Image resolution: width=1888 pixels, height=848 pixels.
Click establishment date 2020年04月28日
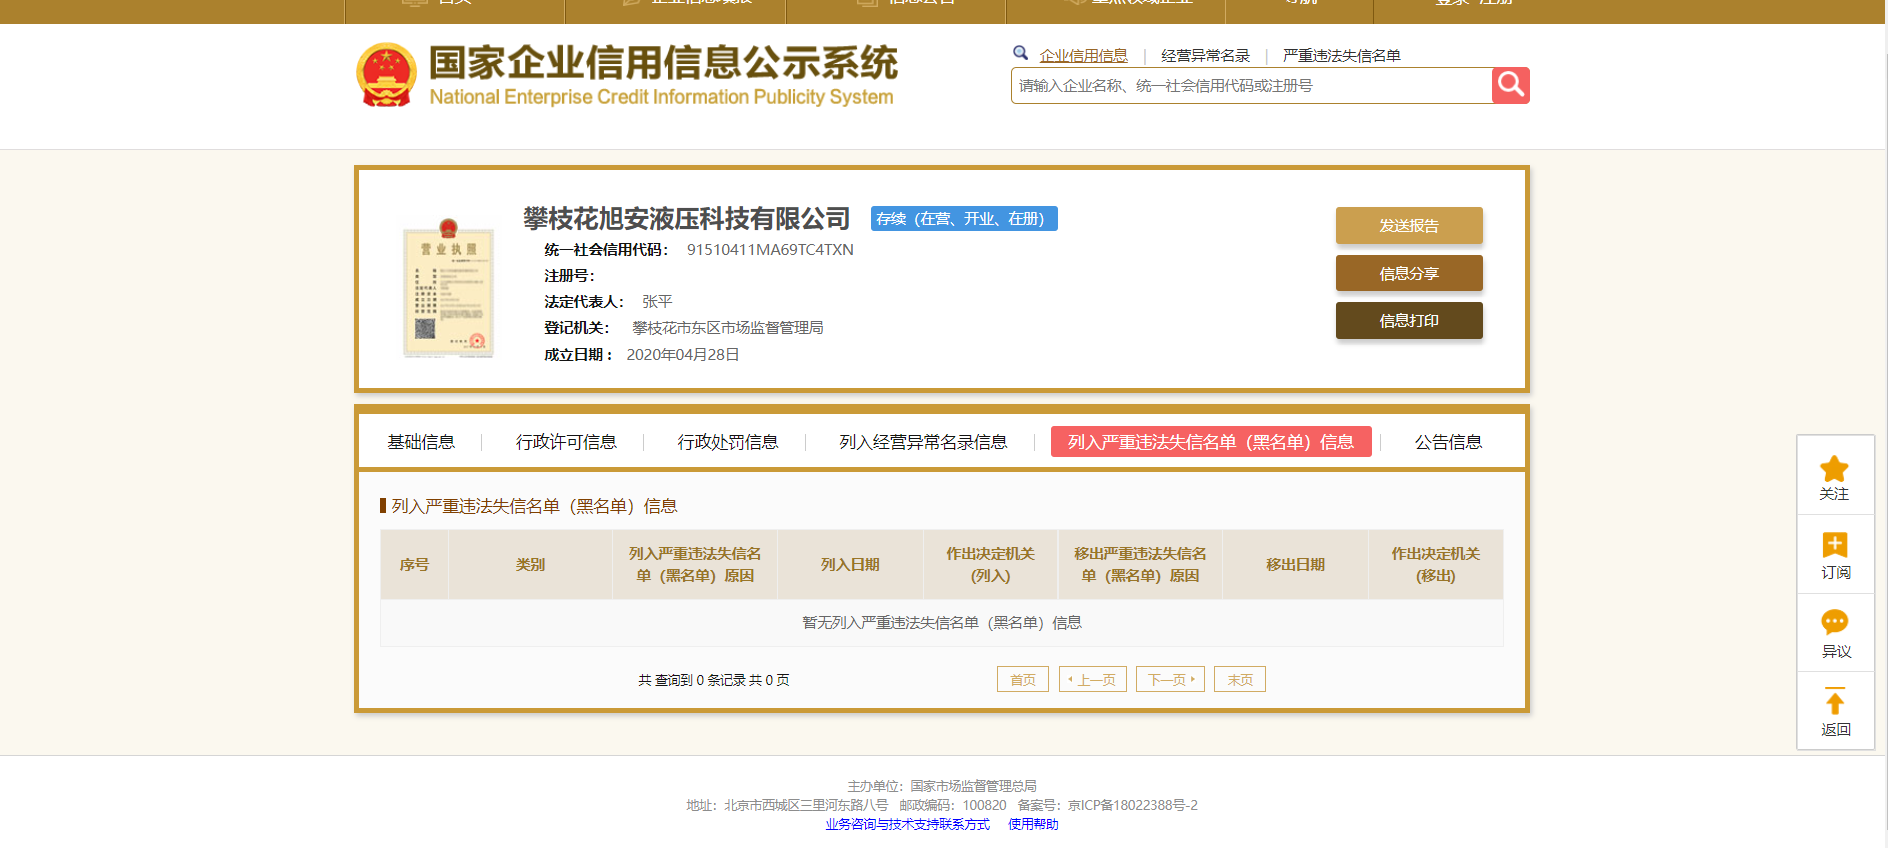[683, 354]
